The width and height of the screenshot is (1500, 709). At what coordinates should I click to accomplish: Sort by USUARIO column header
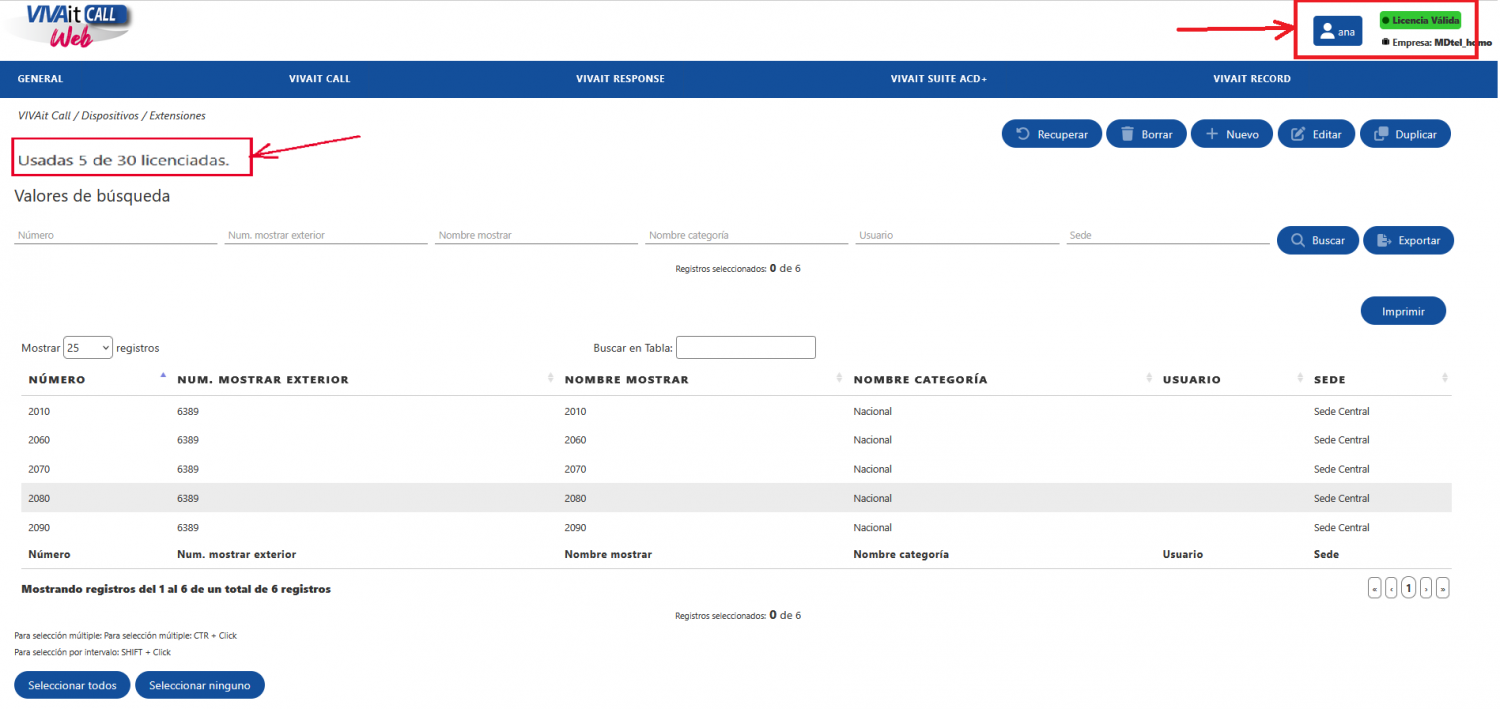[x=1231, y=380]
